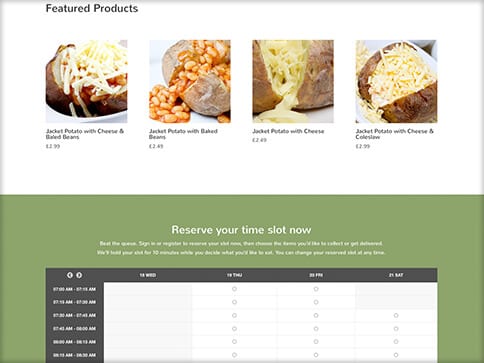Advance to next days using right arrow
Viewport: 484px width, 363px height.
click(x=79, y=275)
